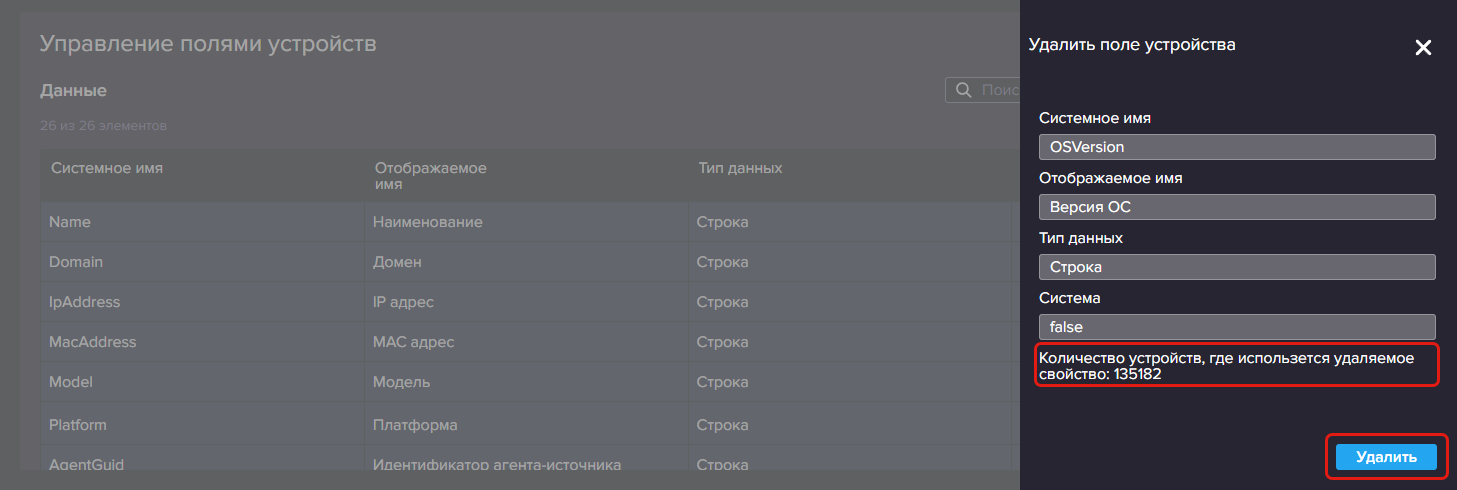
Task: Sort by Тип данных column header
Action: 740,168
